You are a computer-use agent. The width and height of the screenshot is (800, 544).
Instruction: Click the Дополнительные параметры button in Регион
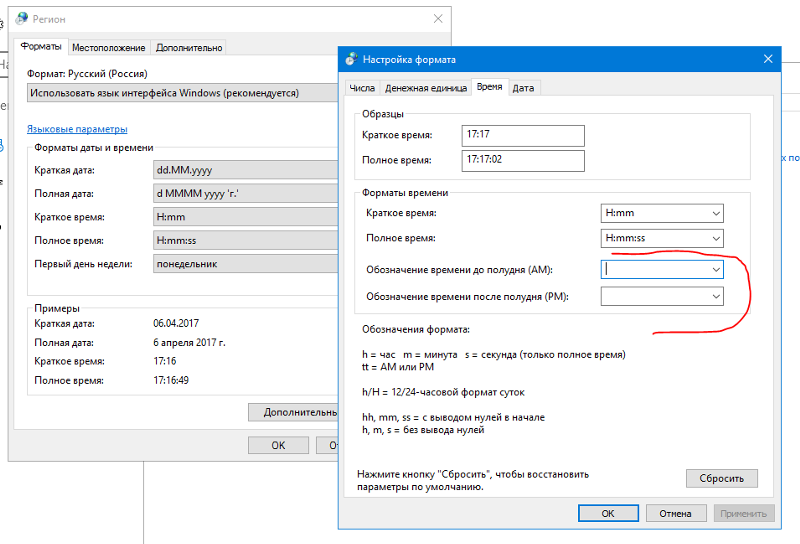tap(294, 412)
